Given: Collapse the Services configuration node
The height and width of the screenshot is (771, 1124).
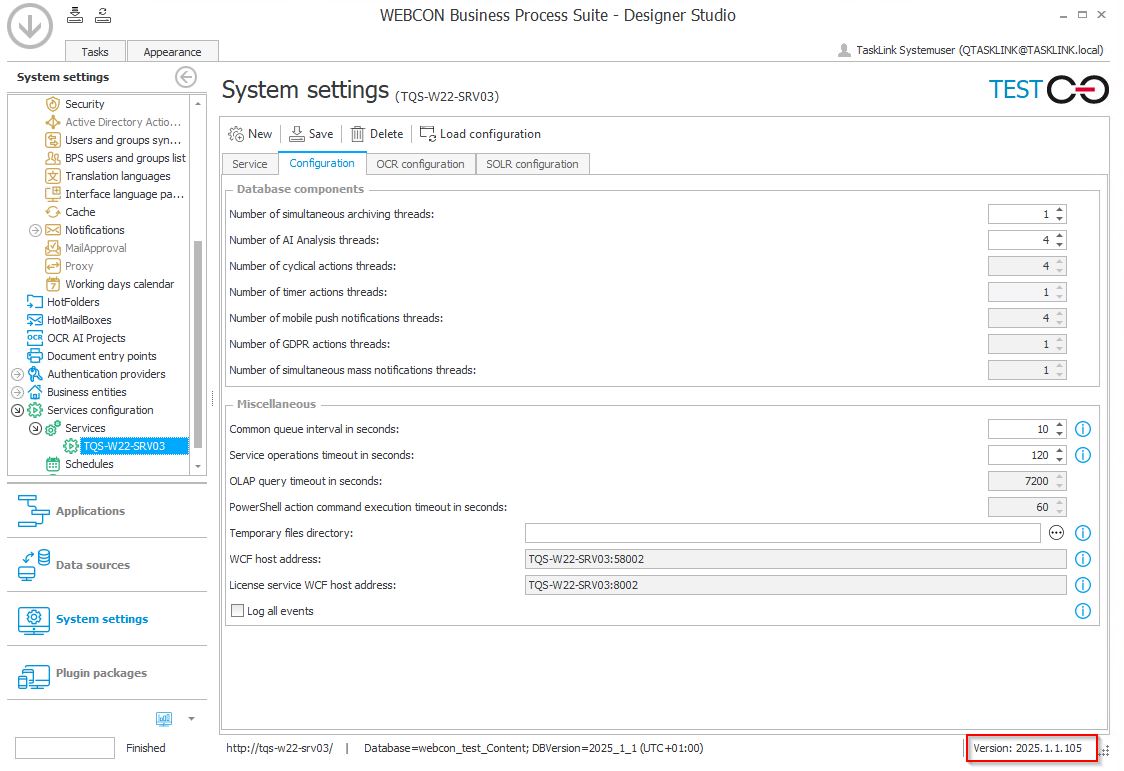Looking at the screenshot, I should tap(17, 410).
